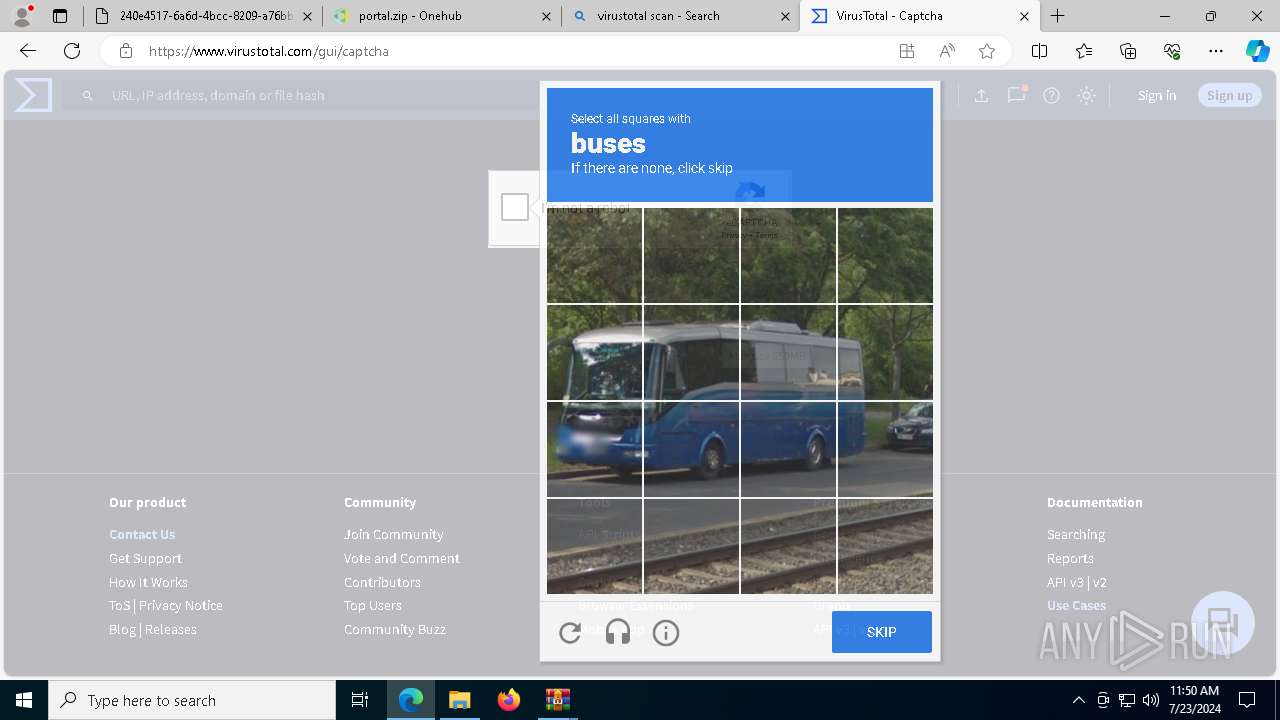The width and height of the screenshot is (1280, 720).
Task: Open Task View on taskbar
Action: pyautogui.click(x=360, y=700)
